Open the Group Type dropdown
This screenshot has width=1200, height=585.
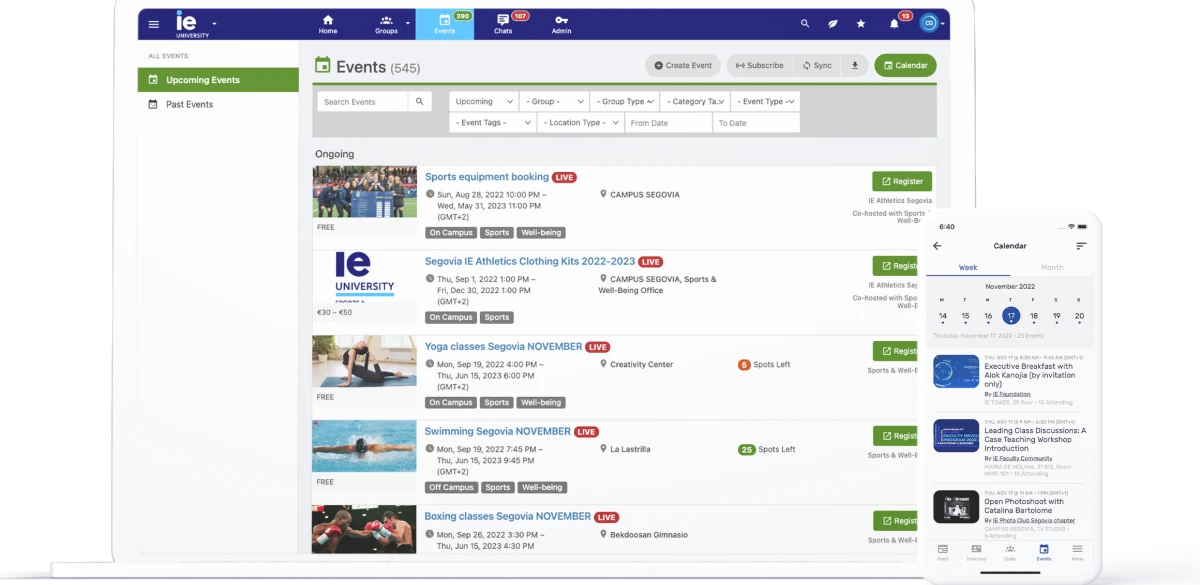point(627,102)
